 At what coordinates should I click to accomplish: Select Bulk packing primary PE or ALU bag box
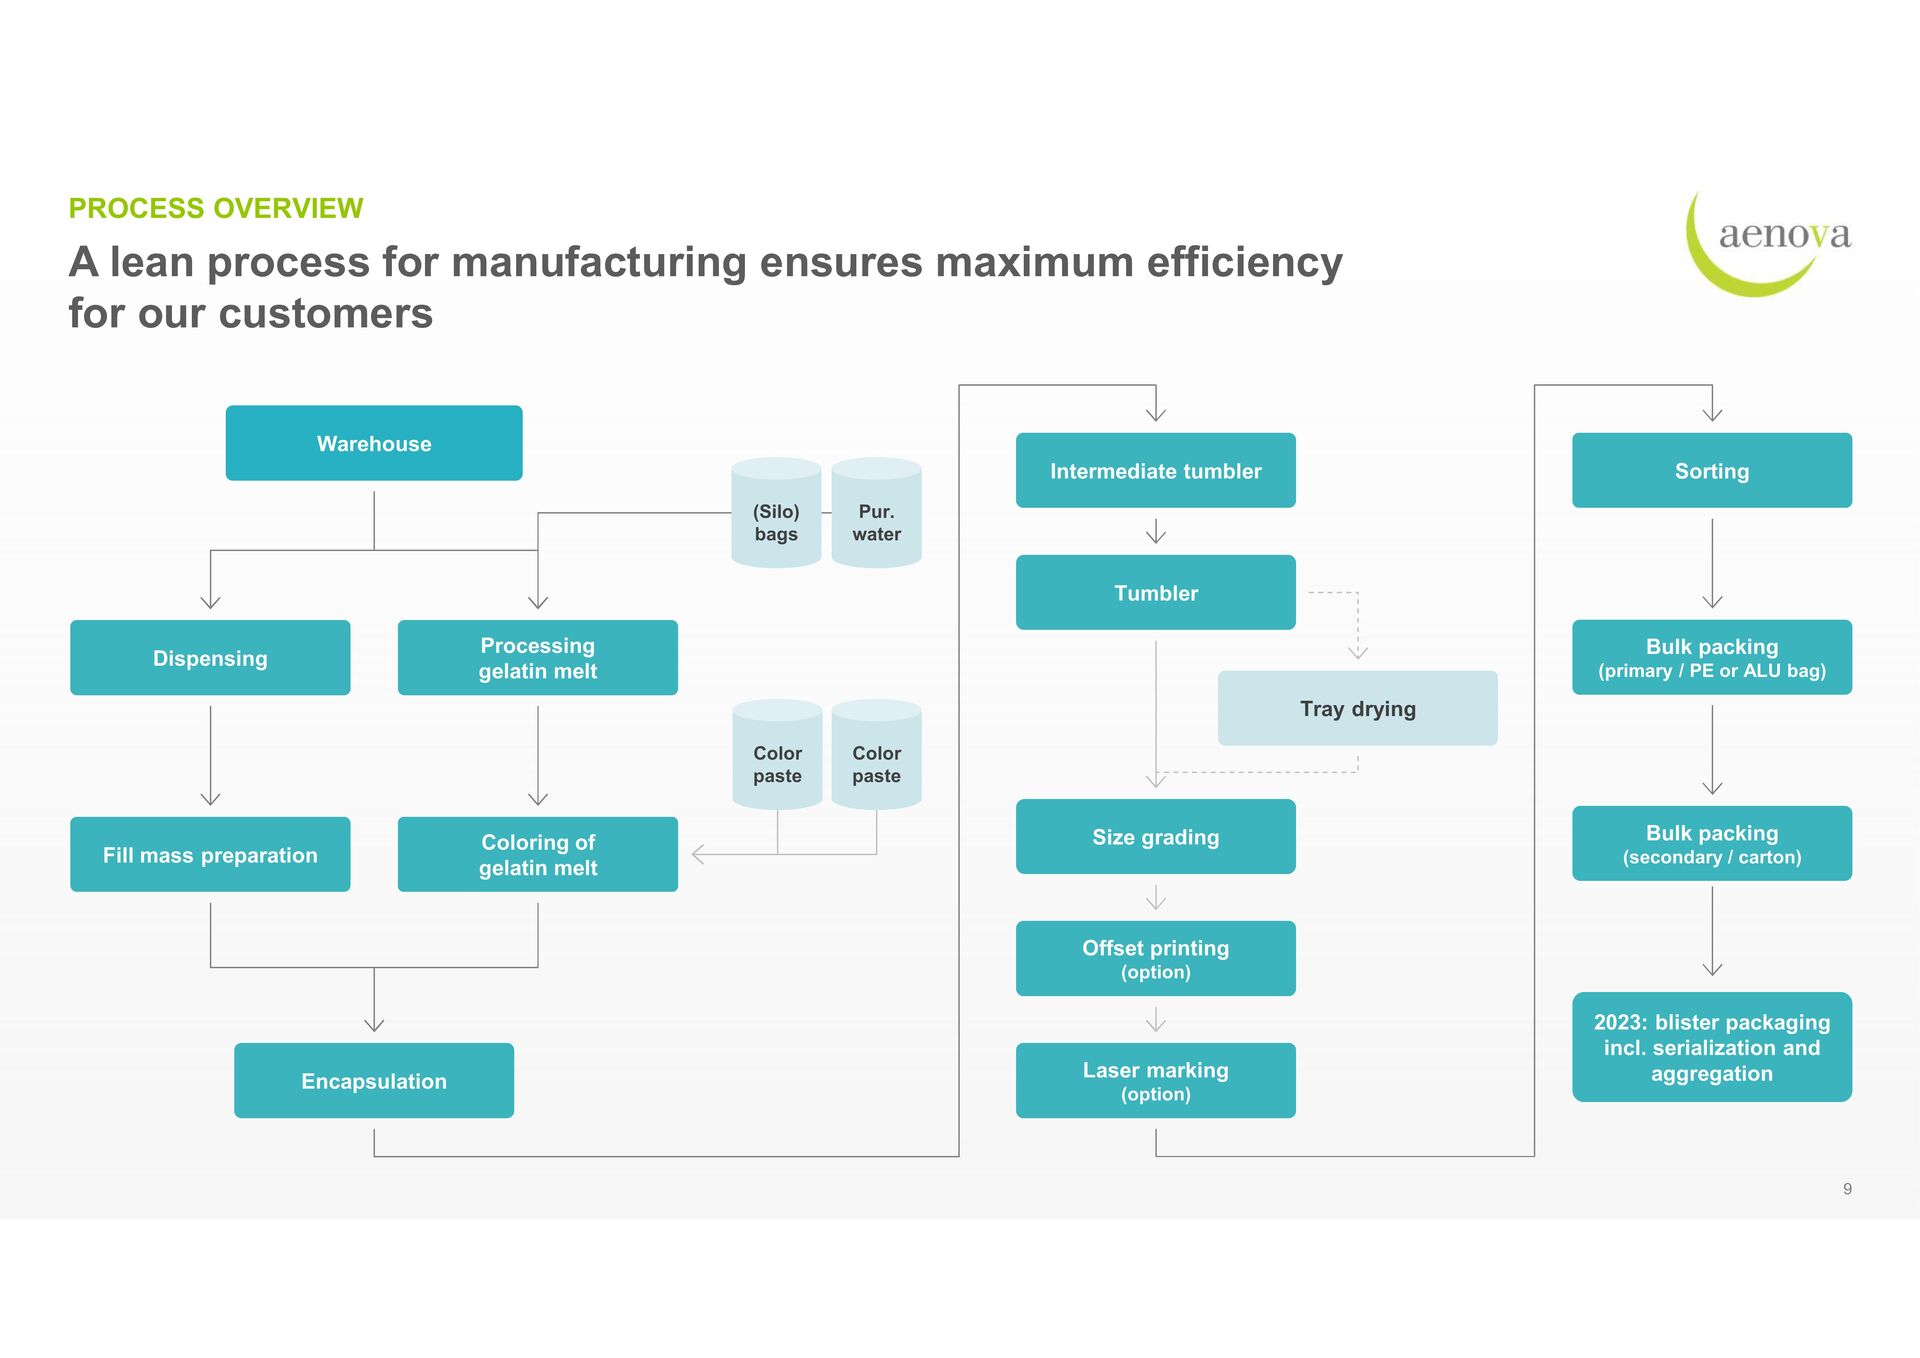(x=1712, y=658)
